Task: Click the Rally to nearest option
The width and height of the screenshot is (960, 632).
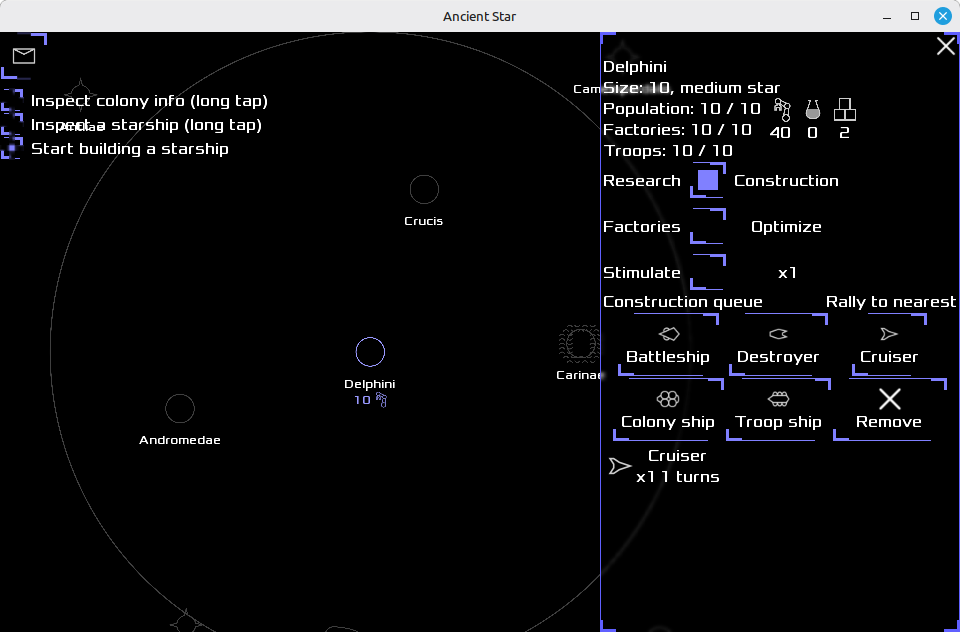Action: (x=890, y=302)
